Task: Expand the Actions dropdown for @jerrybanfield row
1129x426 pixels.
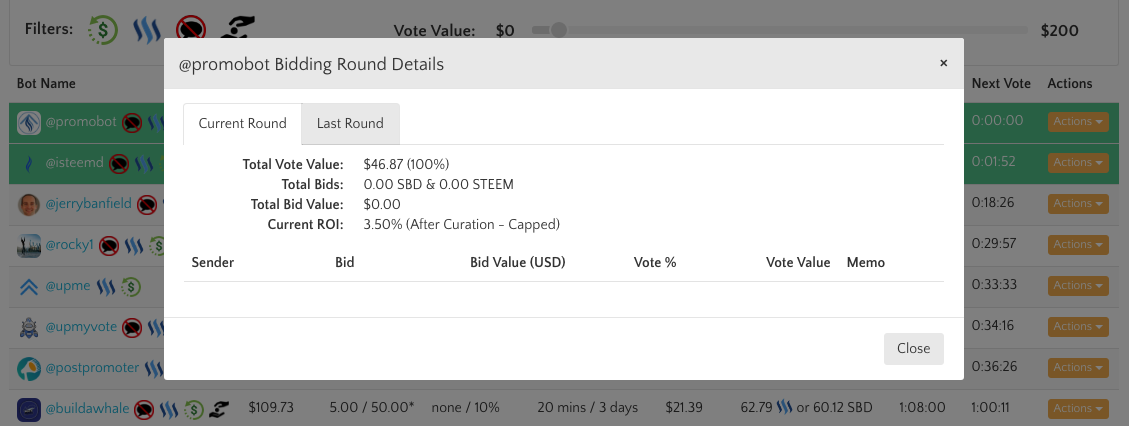Action: click(1078, 204)
